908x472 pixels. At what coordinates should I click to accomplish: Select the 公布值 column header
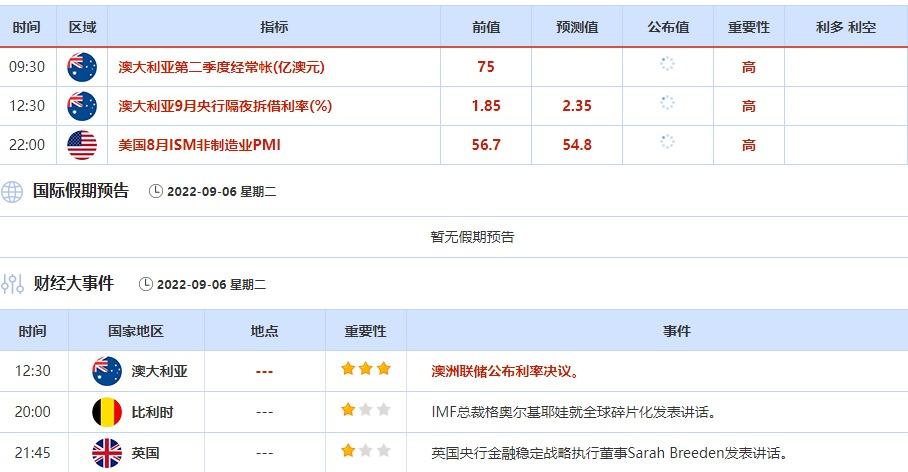click(x=667, y=27)
